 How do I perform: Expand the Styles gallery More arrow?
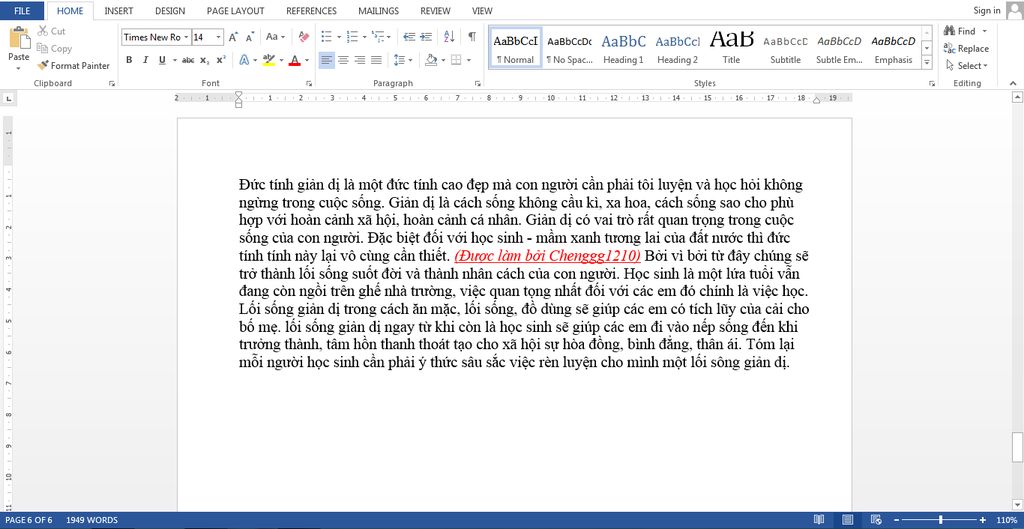click(x=927, y=63)
